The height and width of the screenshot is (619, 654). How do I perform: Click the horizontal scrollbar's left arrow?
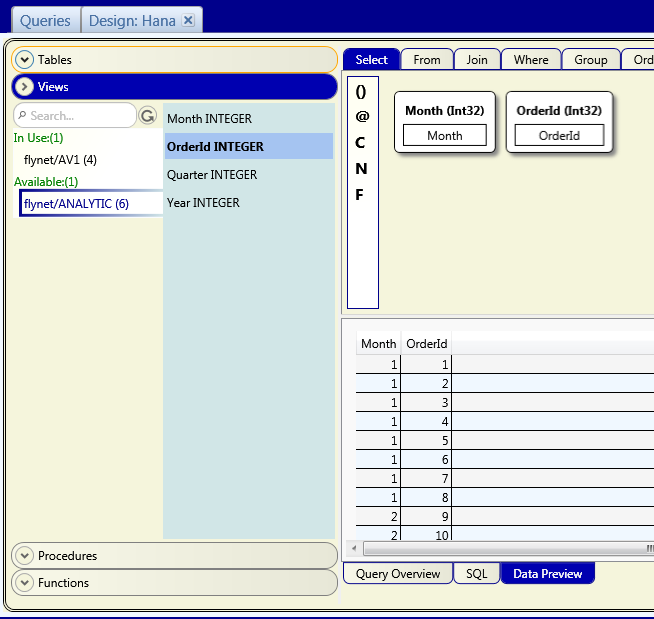354,548
